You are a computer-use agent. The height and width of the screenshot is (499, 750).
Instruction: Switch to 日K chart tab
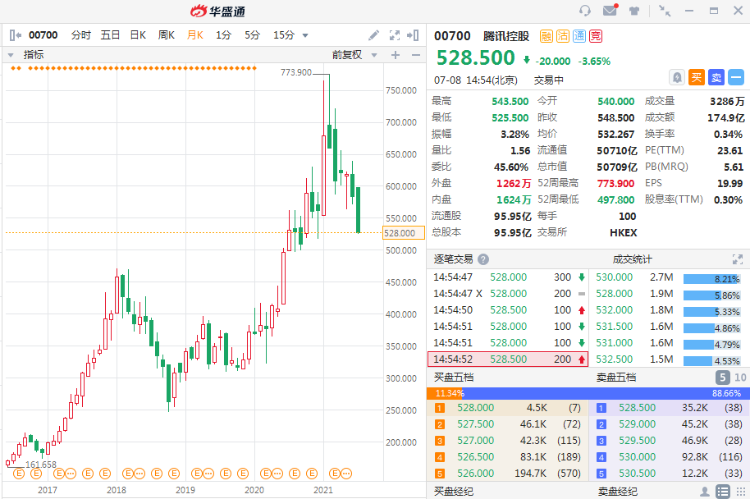(x=138, y=35)
